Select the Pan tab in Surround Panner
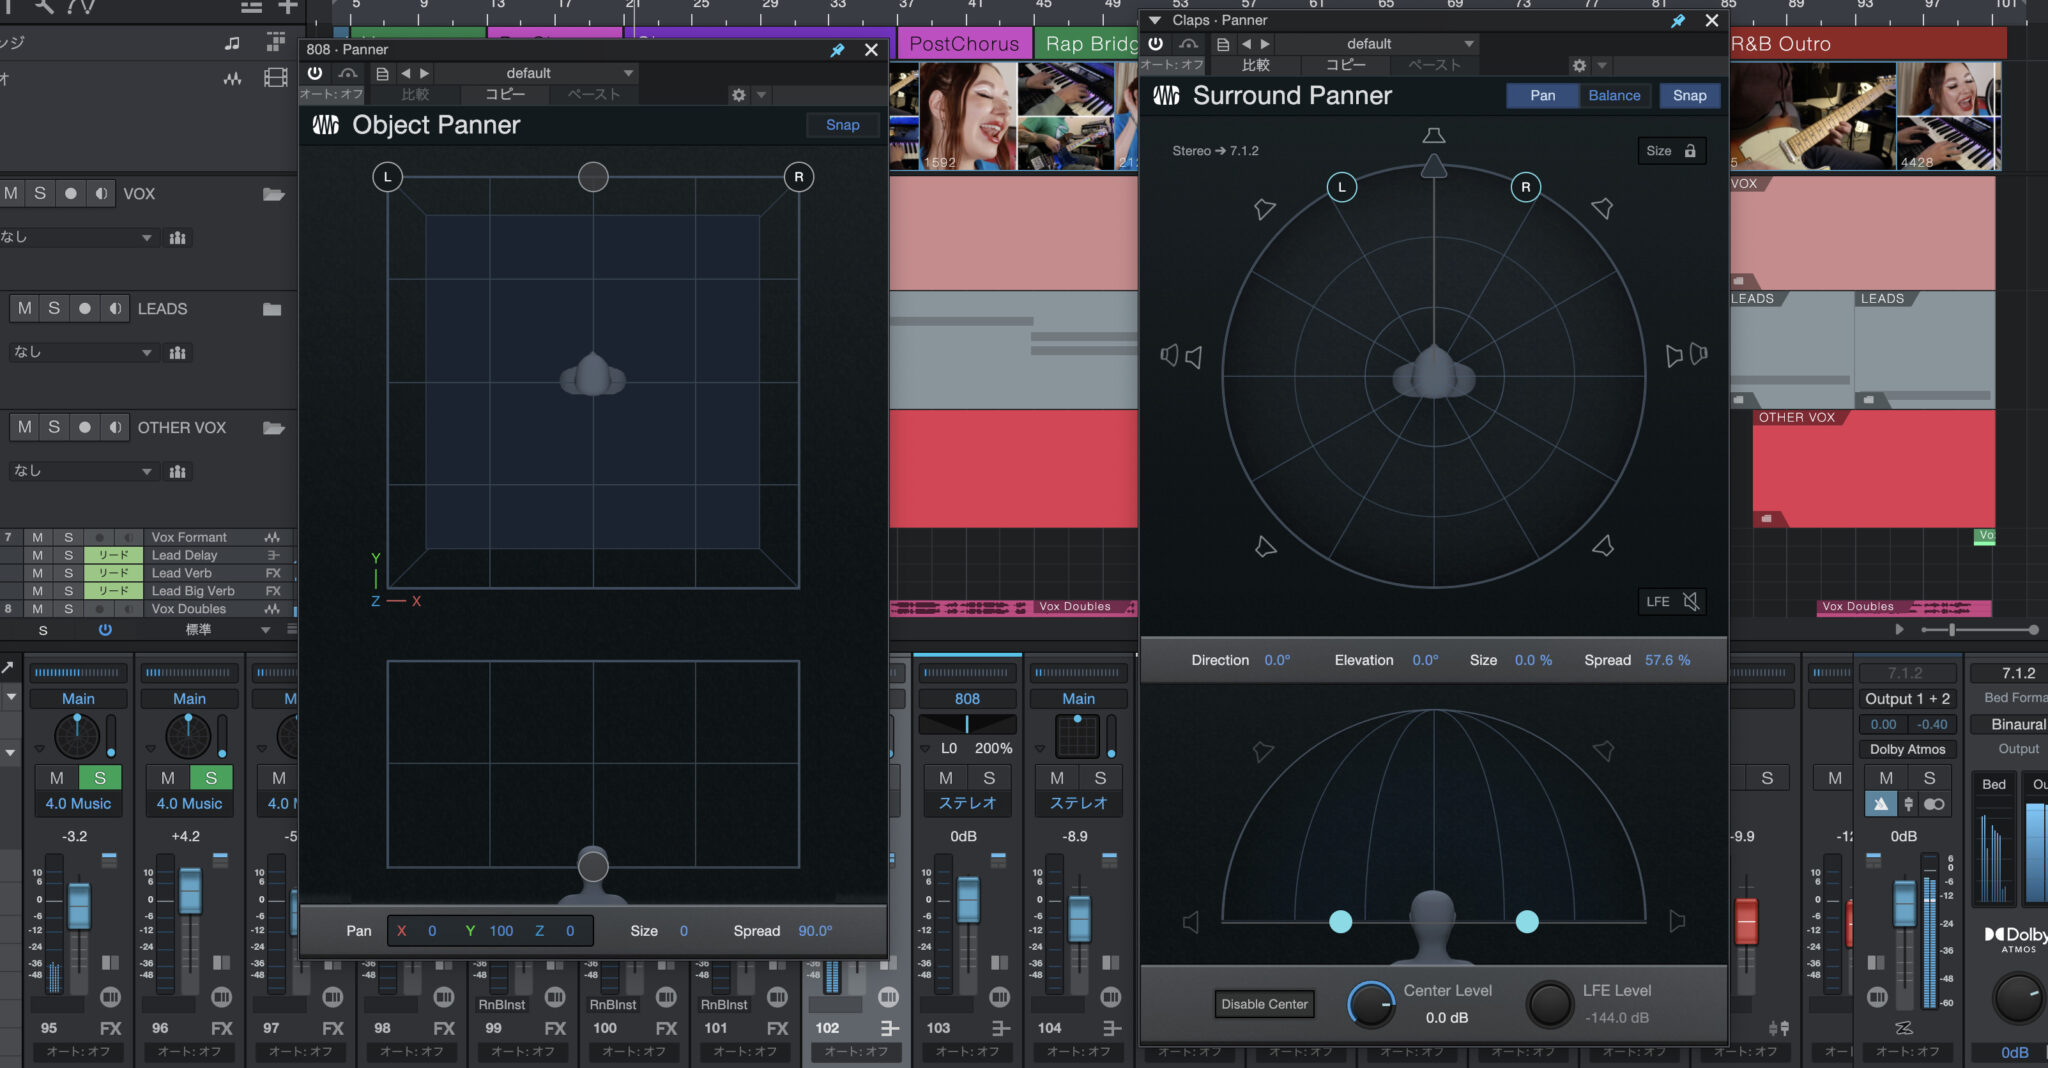This screenshot has width=2048, height=1068. pyautogui.click(x=1542, y=95)
